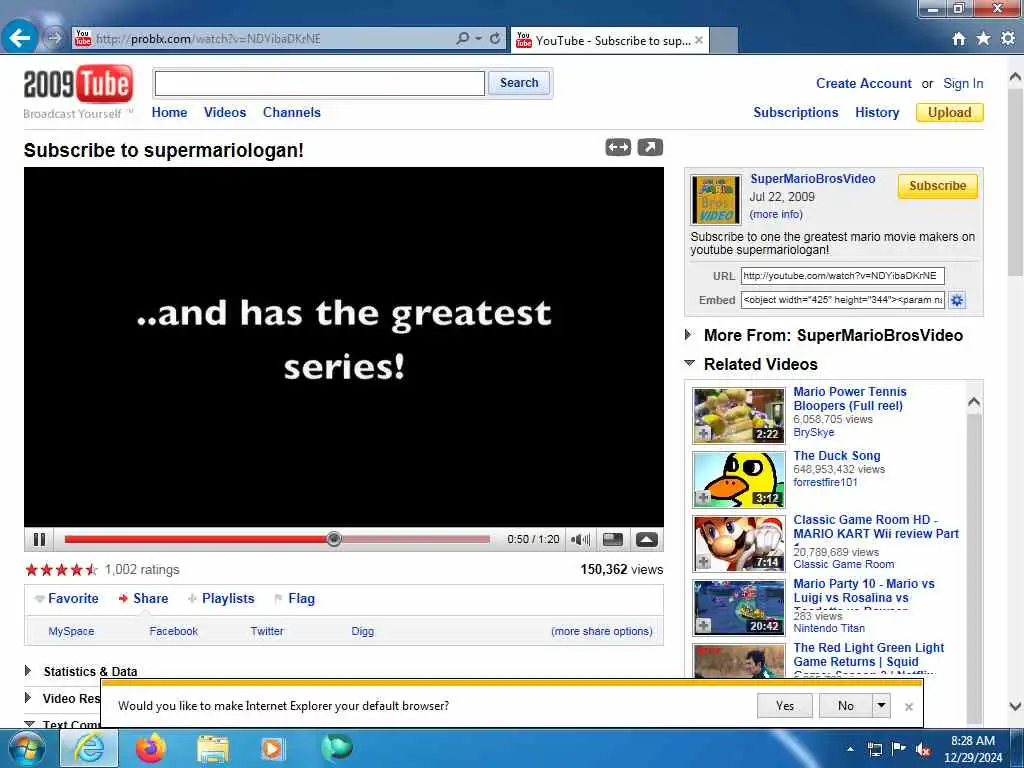Viewport: 1024px width, 768px height.
Task: Close the default browser notification bar
Action: point(908,707)
